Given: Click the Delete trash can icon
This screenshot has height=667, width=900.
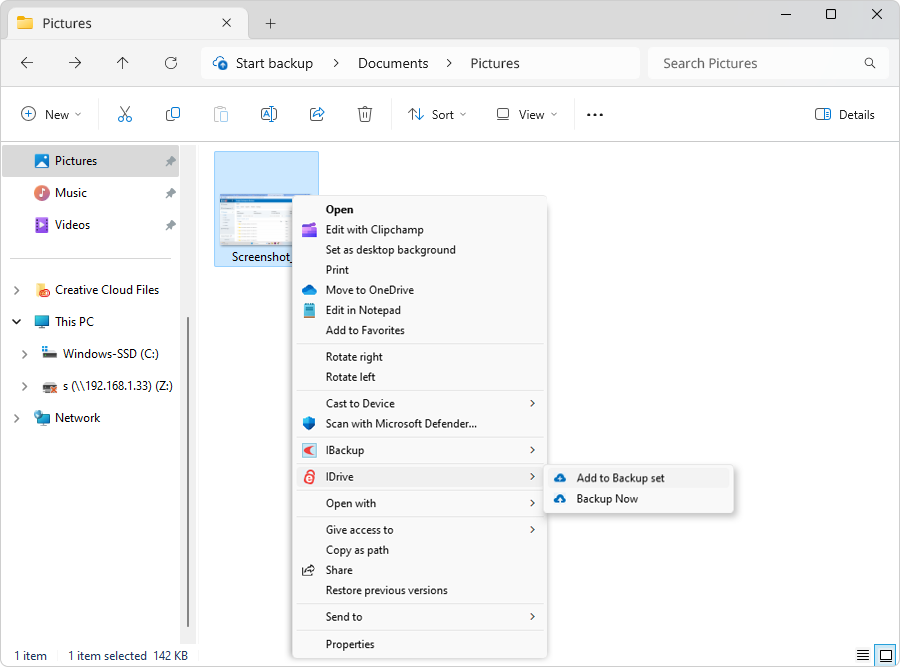Looking at the screenshot, I should pyautogui.click(x=365, y=115).
